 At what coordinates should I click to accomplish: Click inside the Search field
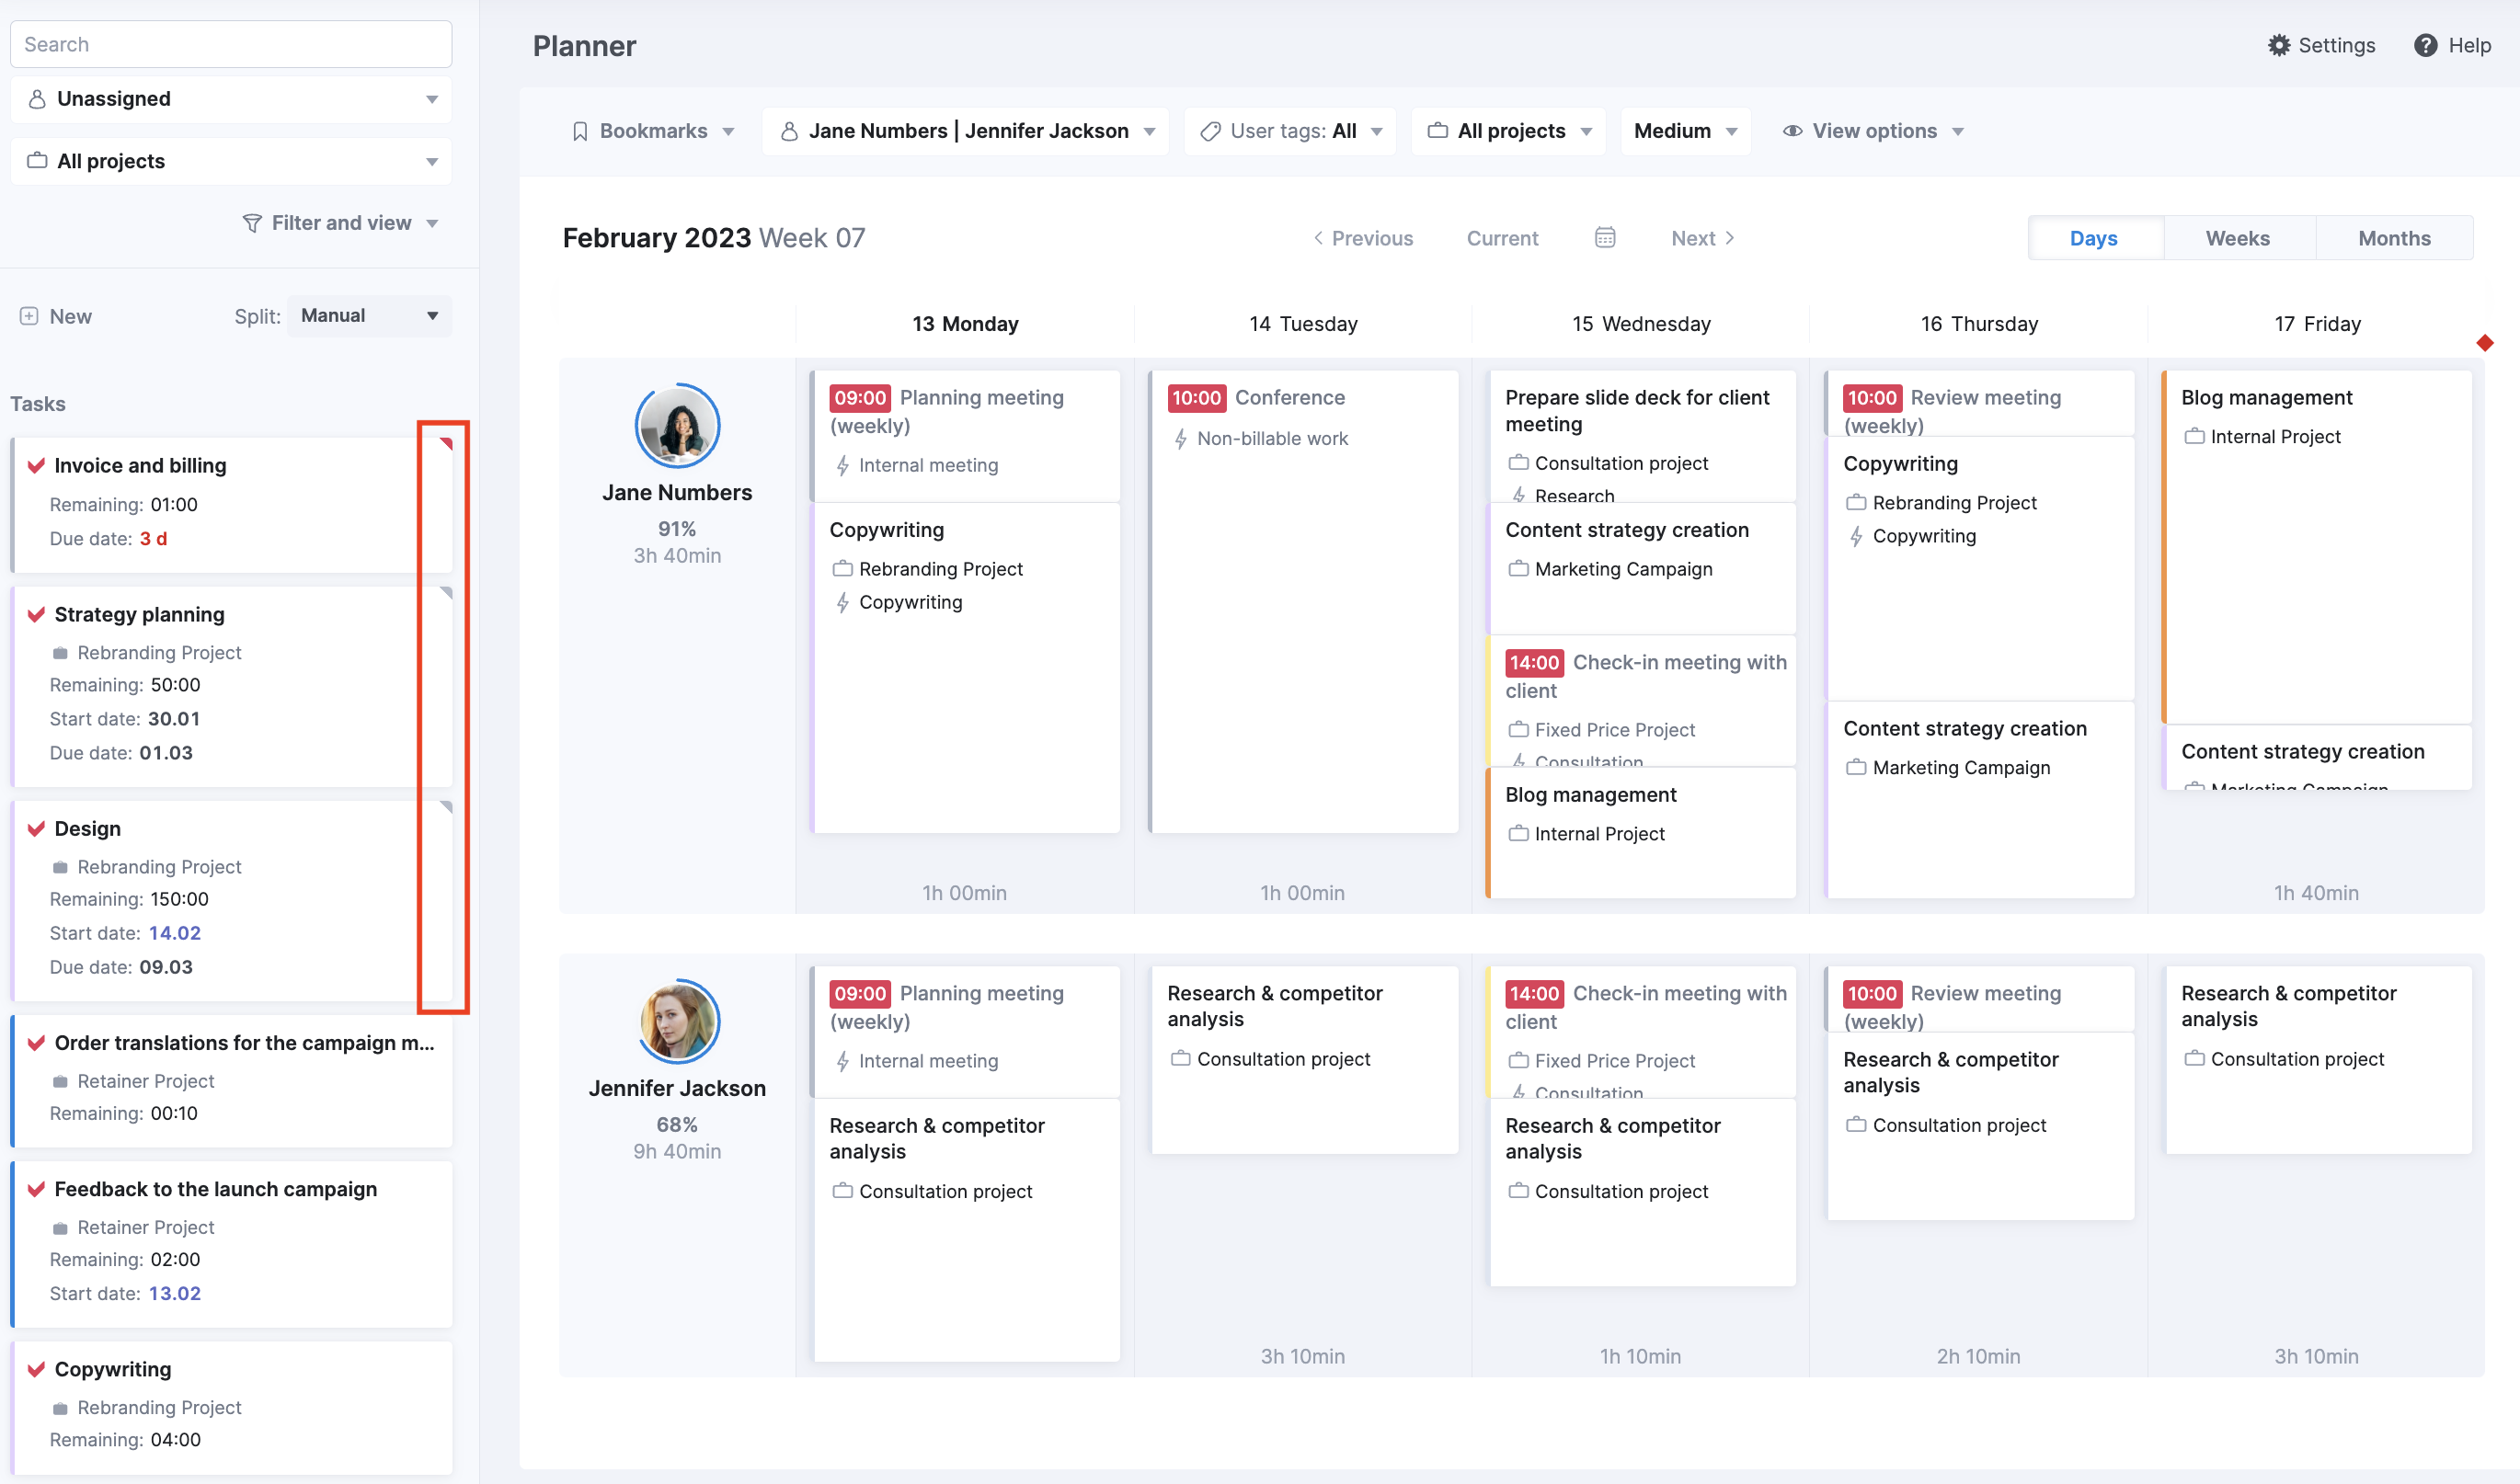click(x=231, y=44)
